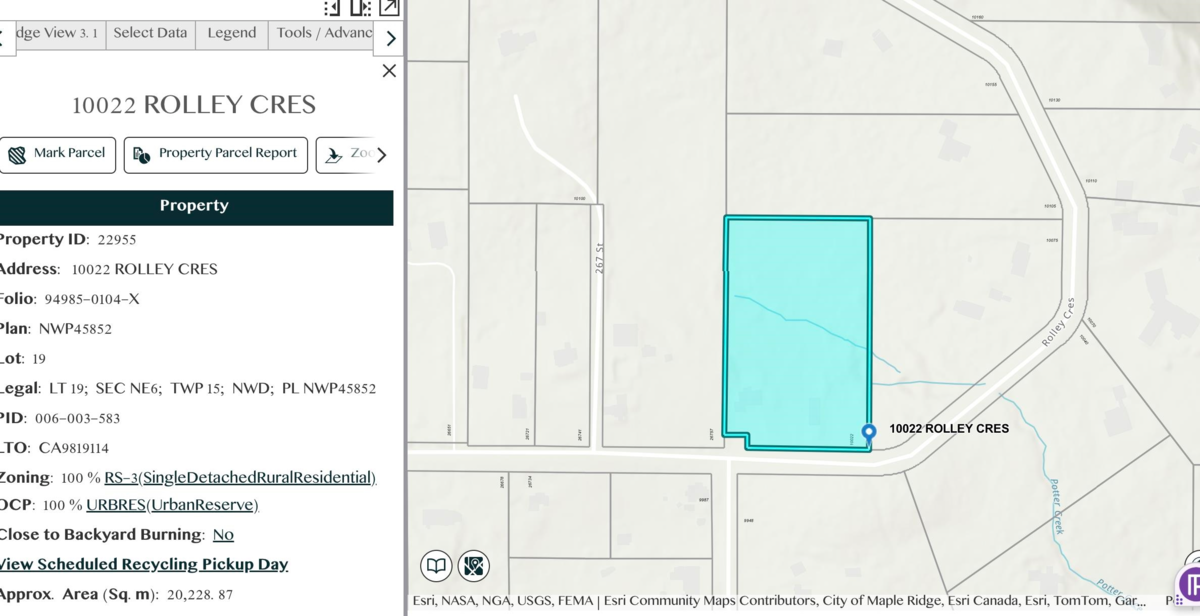Image resolution: width=1200 pixels, height=616 pixels.
Task: View Scheduled Recycling Pickup Day link
Action: pyautogui.click(x=142, y=564)
